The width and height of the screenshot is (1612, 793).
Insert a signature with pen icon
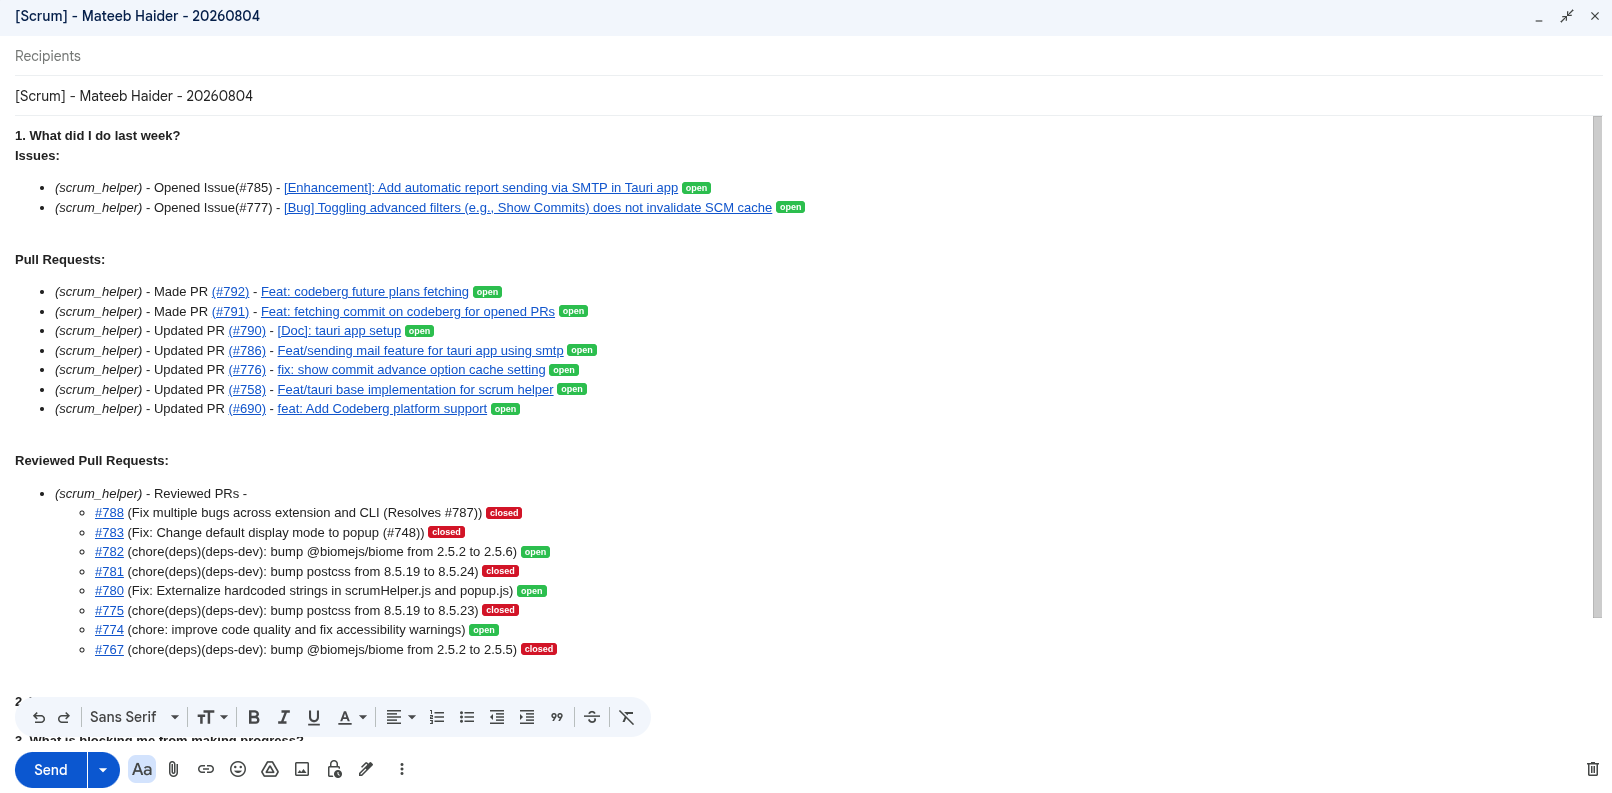pos(366,769)
